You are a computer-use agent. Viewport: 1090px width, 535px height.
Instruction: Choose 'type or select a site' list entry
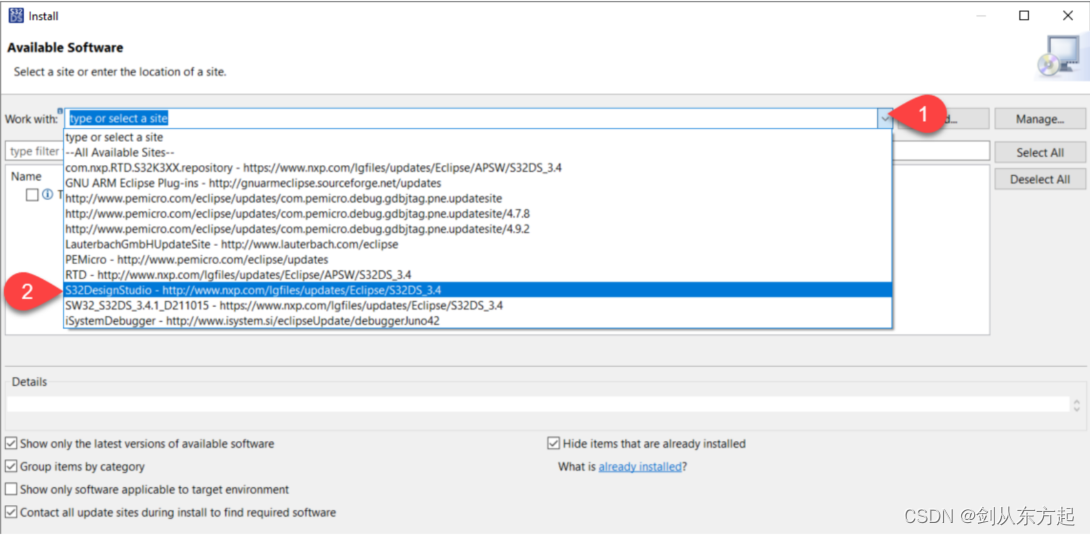coord(477,138)
